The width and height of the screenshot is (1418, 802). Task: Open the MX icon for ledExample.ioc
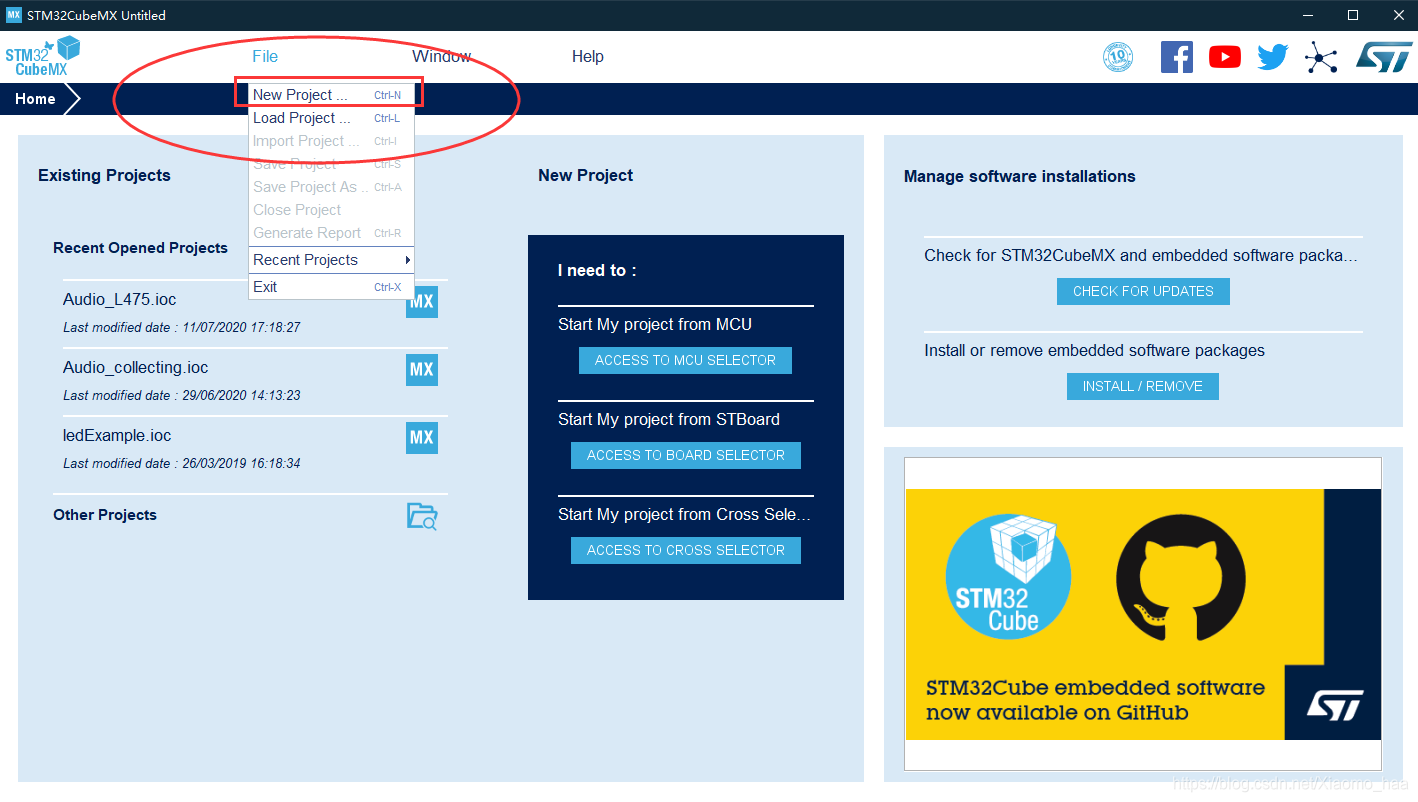(422, 438)
